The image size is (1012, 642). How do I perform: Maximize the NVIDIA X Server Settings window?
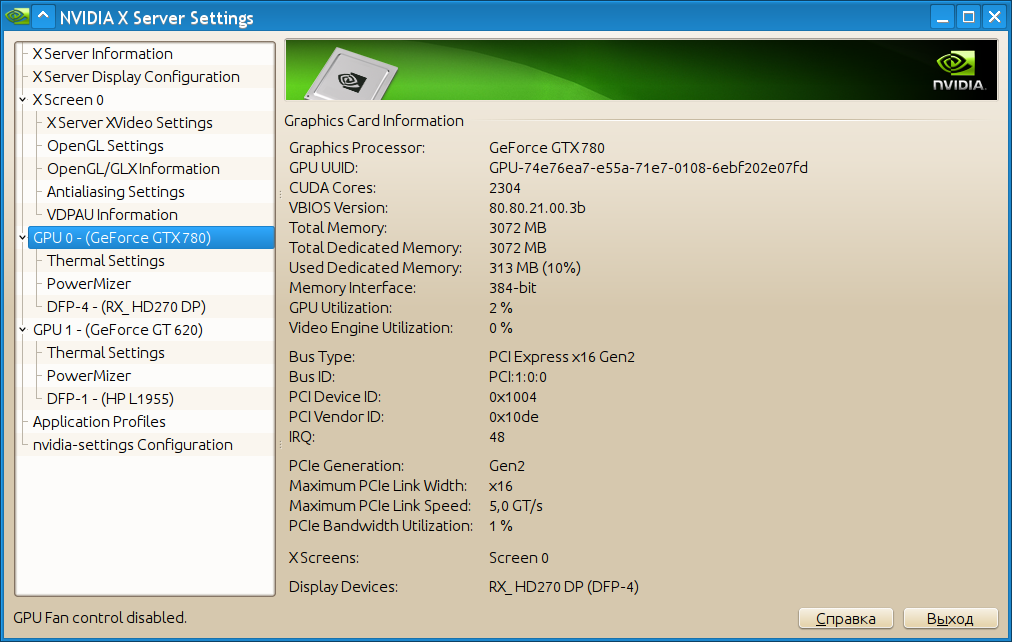968,17
